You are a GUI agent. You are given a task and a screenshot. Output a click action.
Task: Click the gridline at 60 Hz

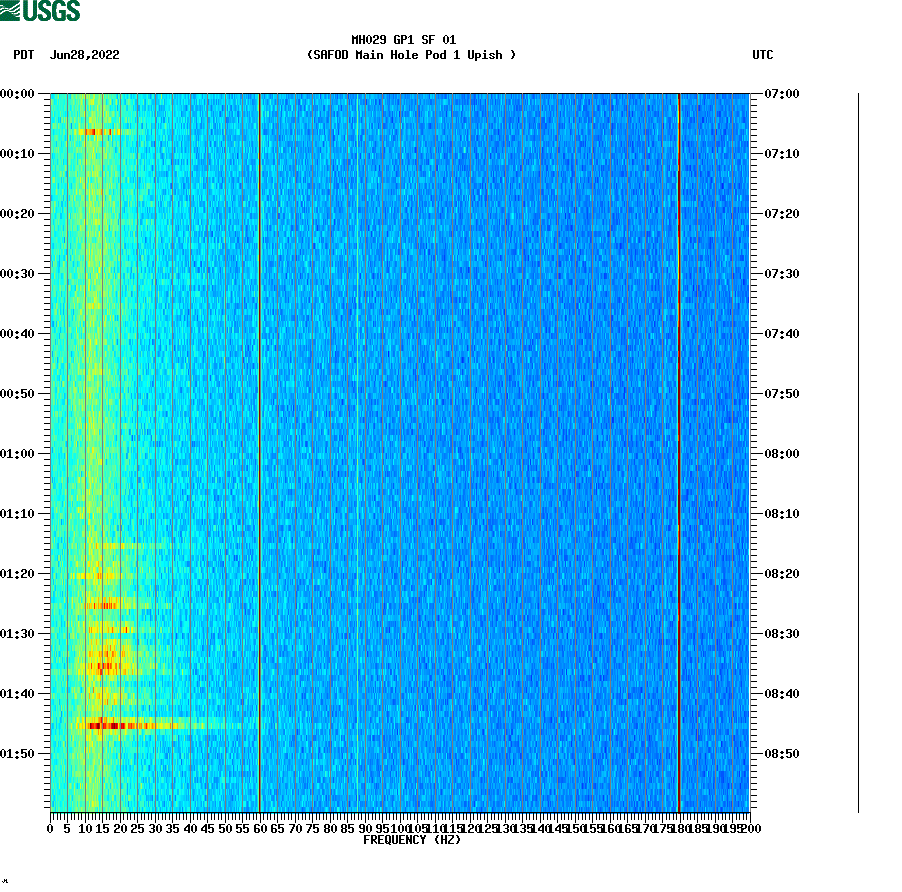click(259, 450)
